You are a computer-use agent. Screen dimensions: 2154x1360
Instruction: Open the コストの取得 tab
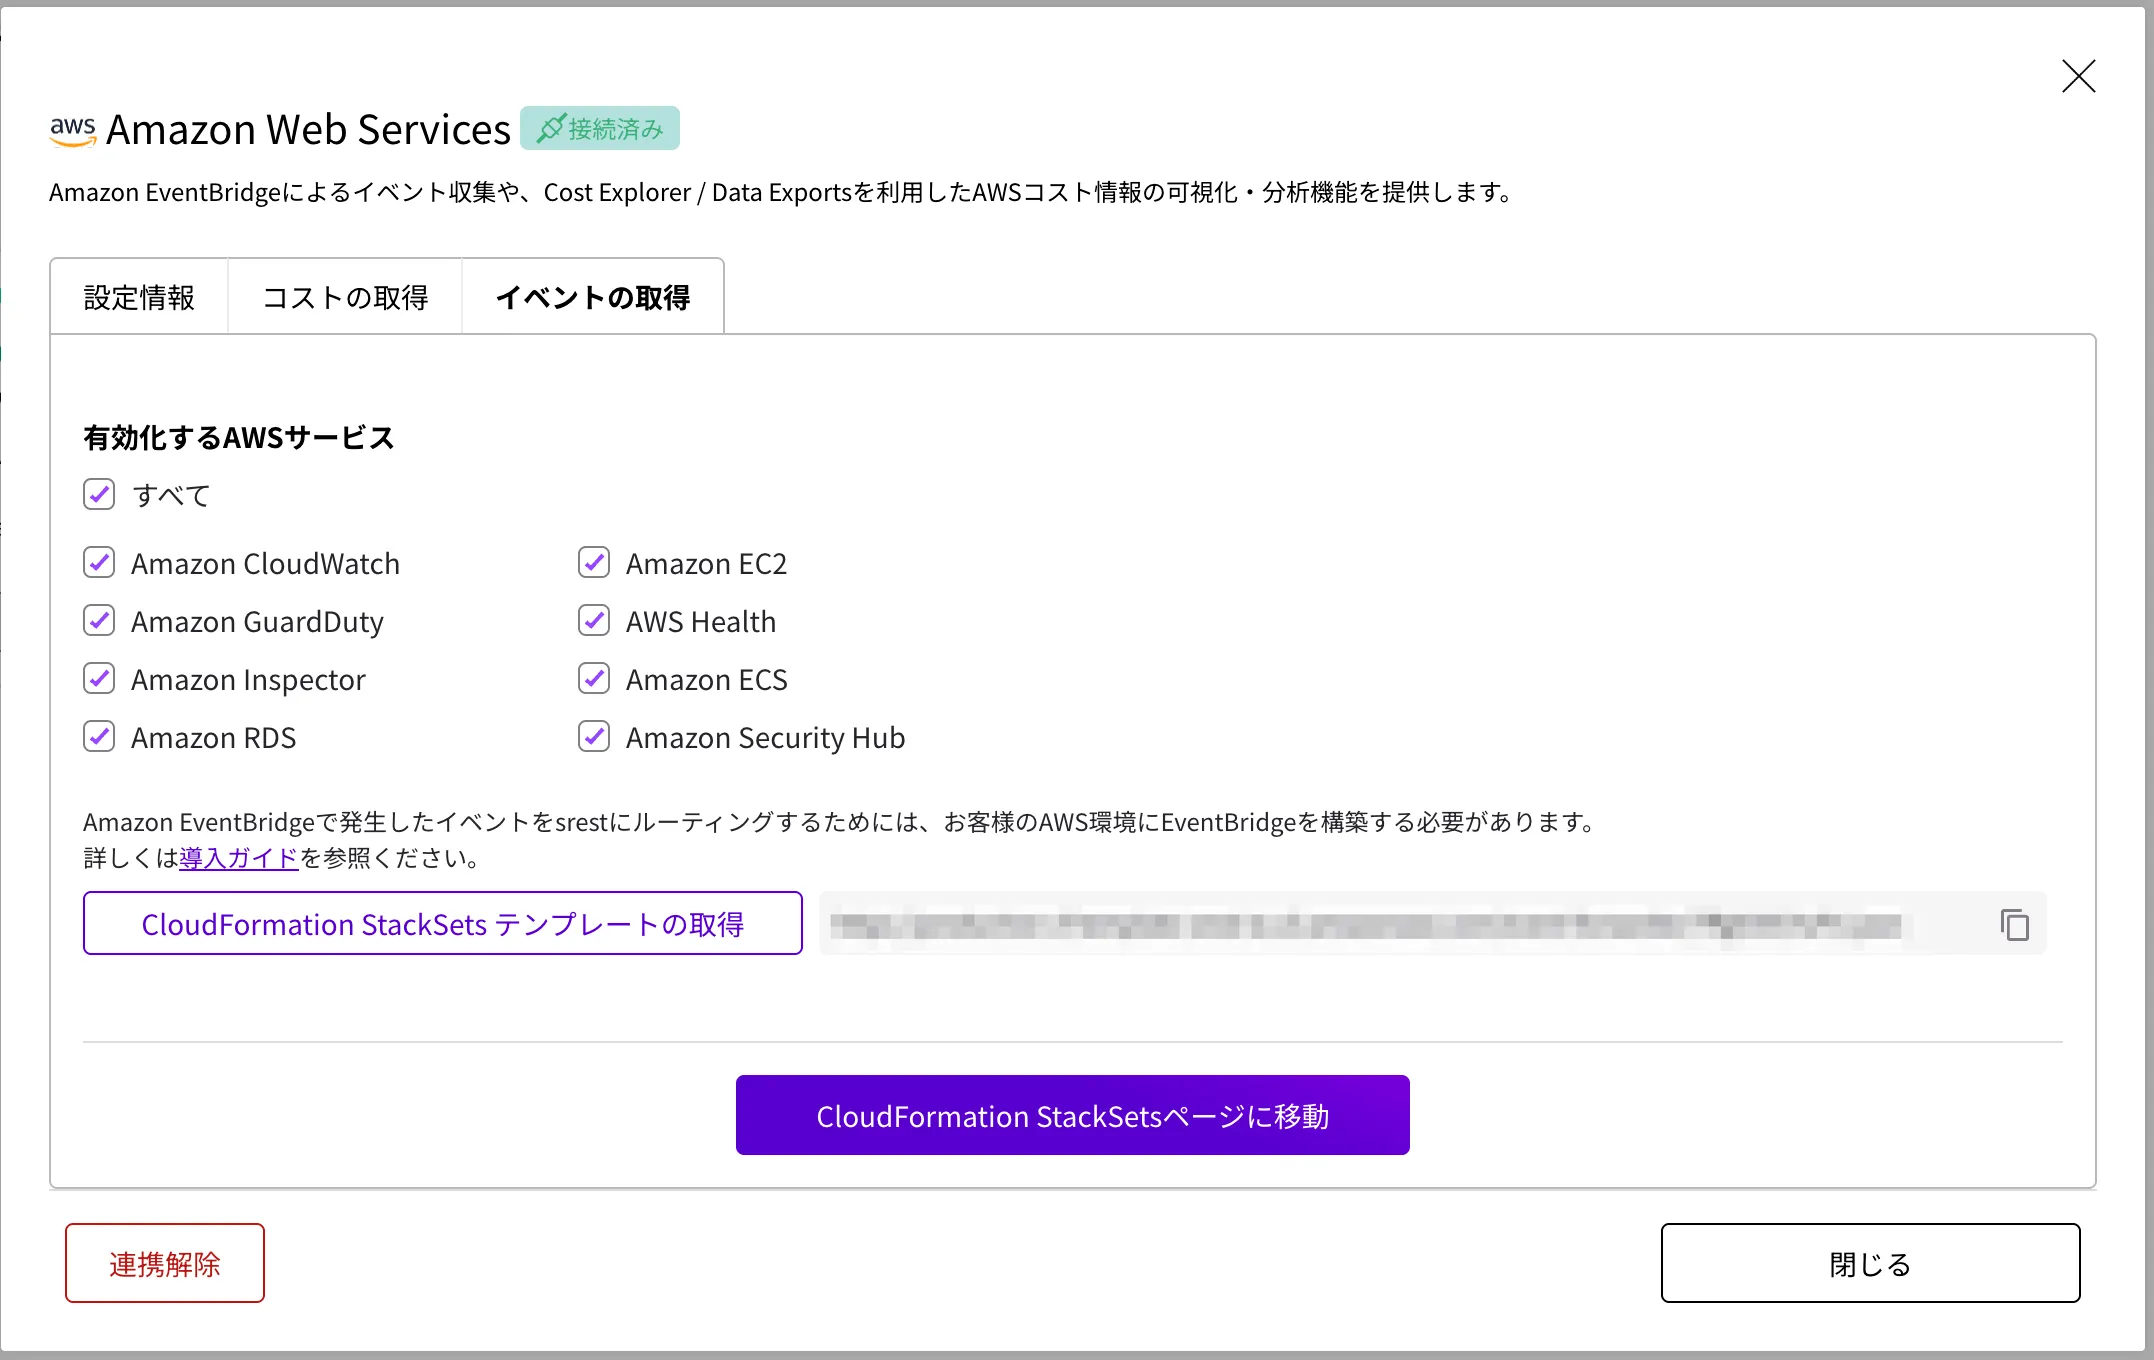click(x=345, y=297)
